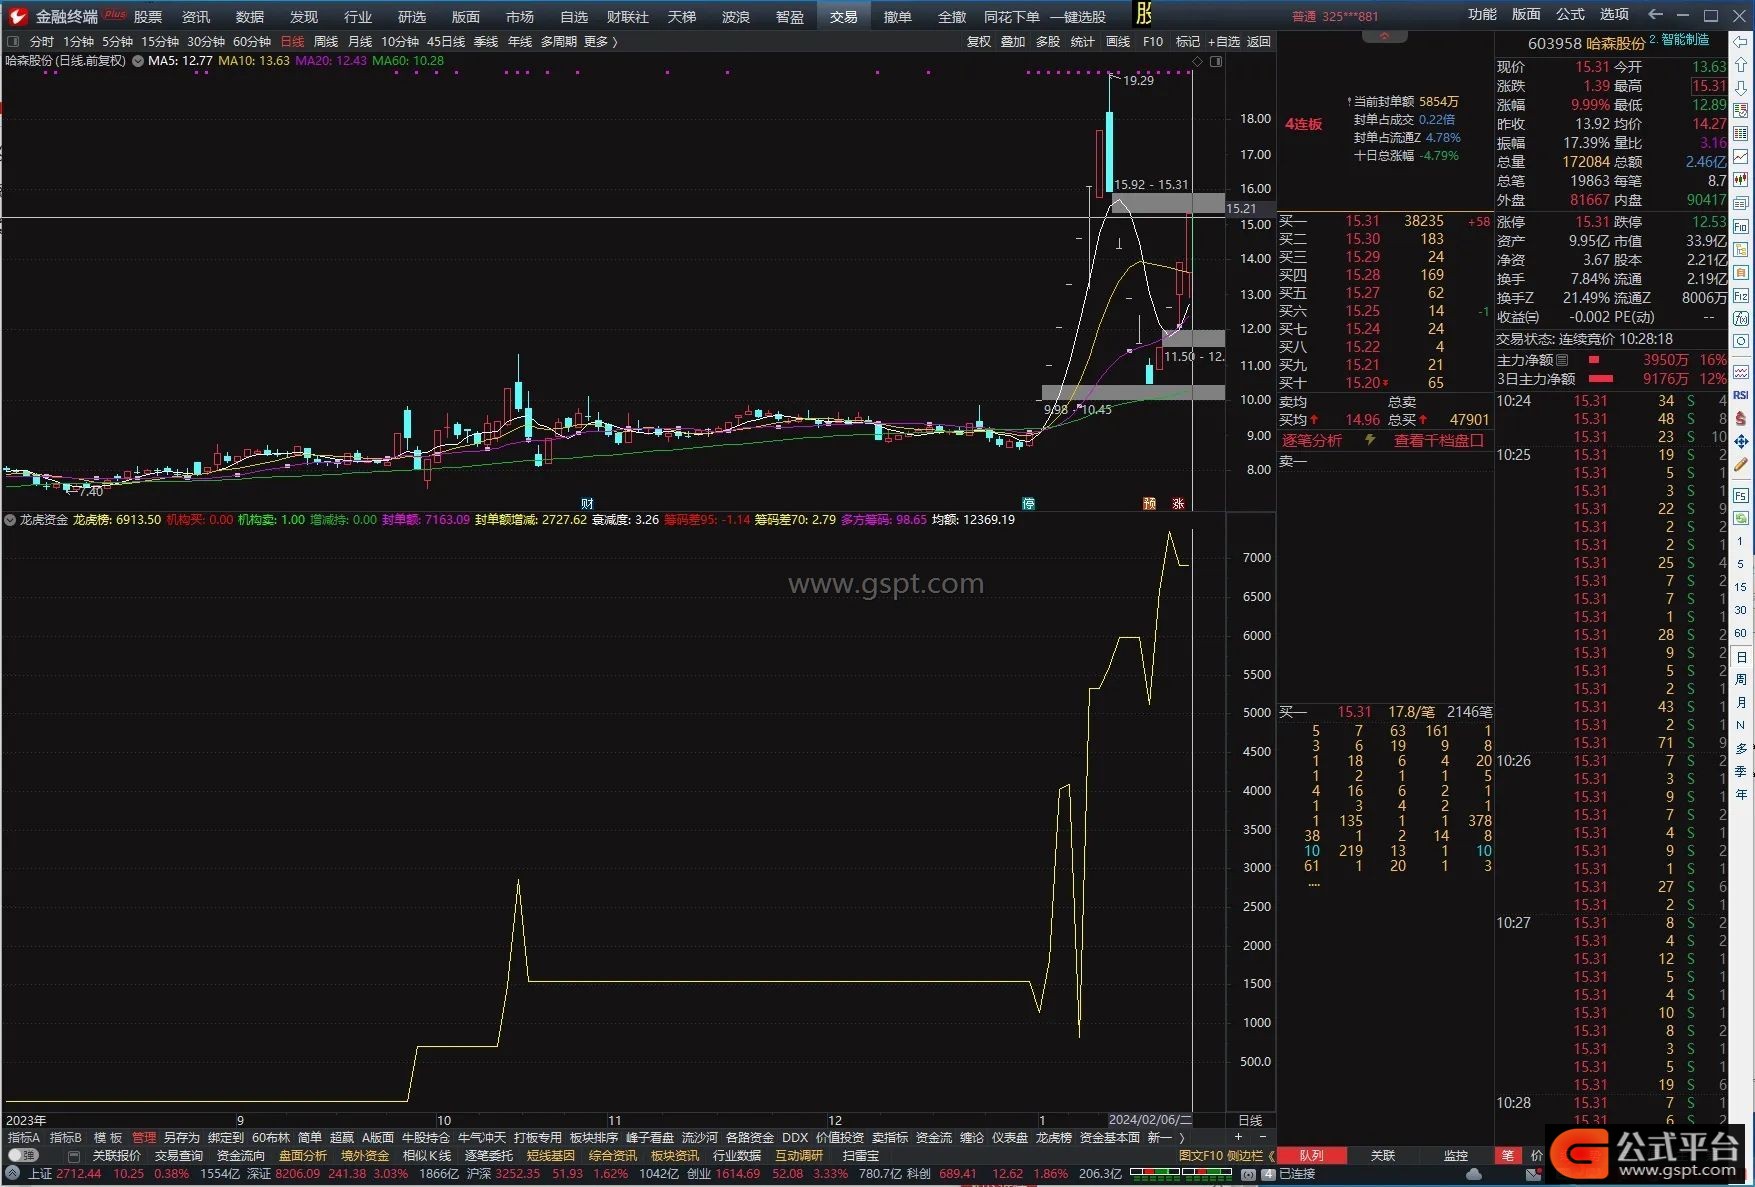Click the RSI indicator icon in right sidebar
1755x1187 pixels.
(1741, 395)
